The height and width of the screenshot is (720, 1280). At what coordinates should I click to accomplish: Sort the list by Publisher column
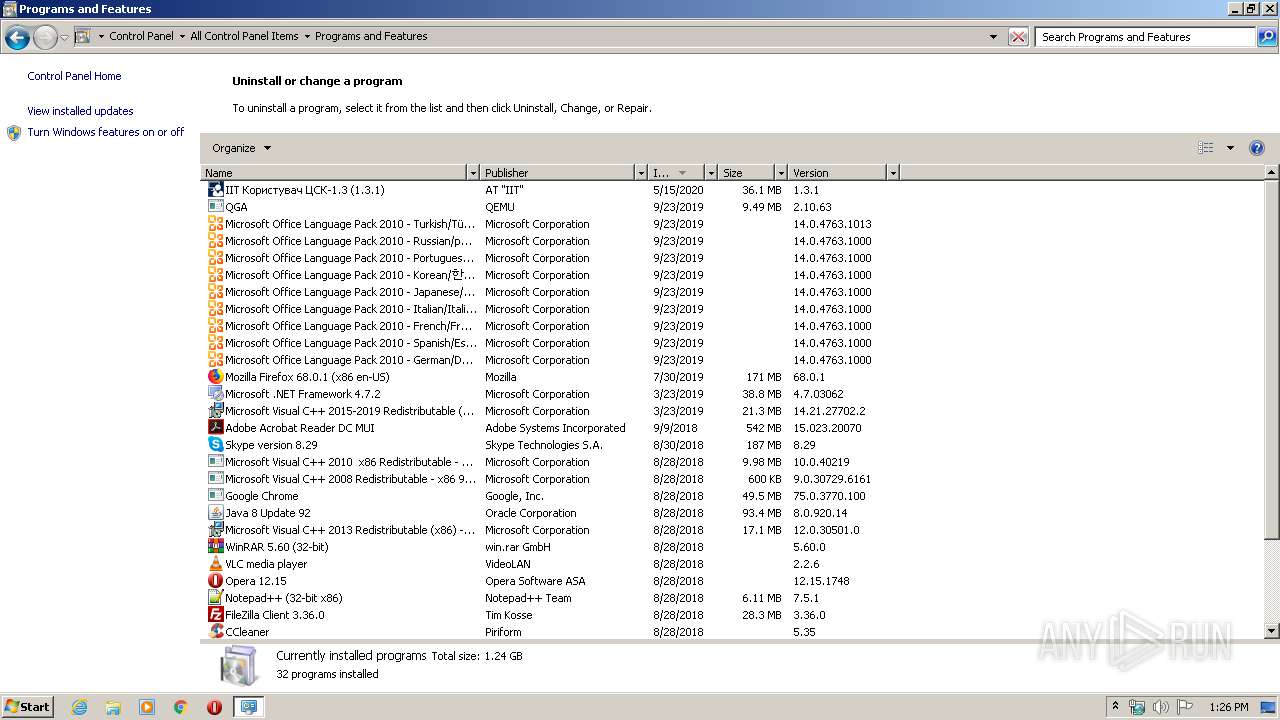coord(558,173)
